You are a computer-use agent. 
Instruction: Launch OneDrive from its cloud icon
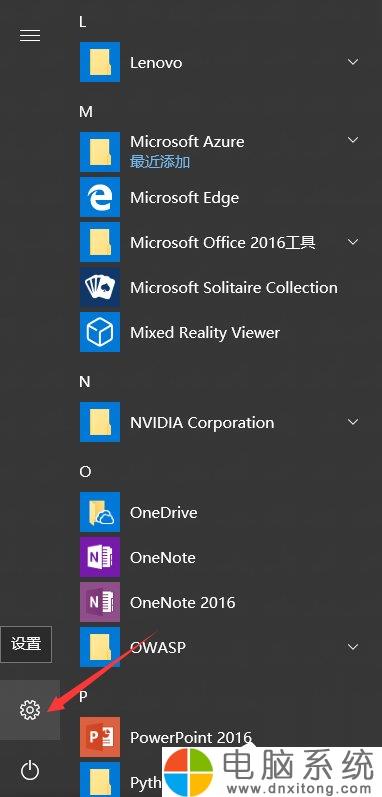point(100,512)
